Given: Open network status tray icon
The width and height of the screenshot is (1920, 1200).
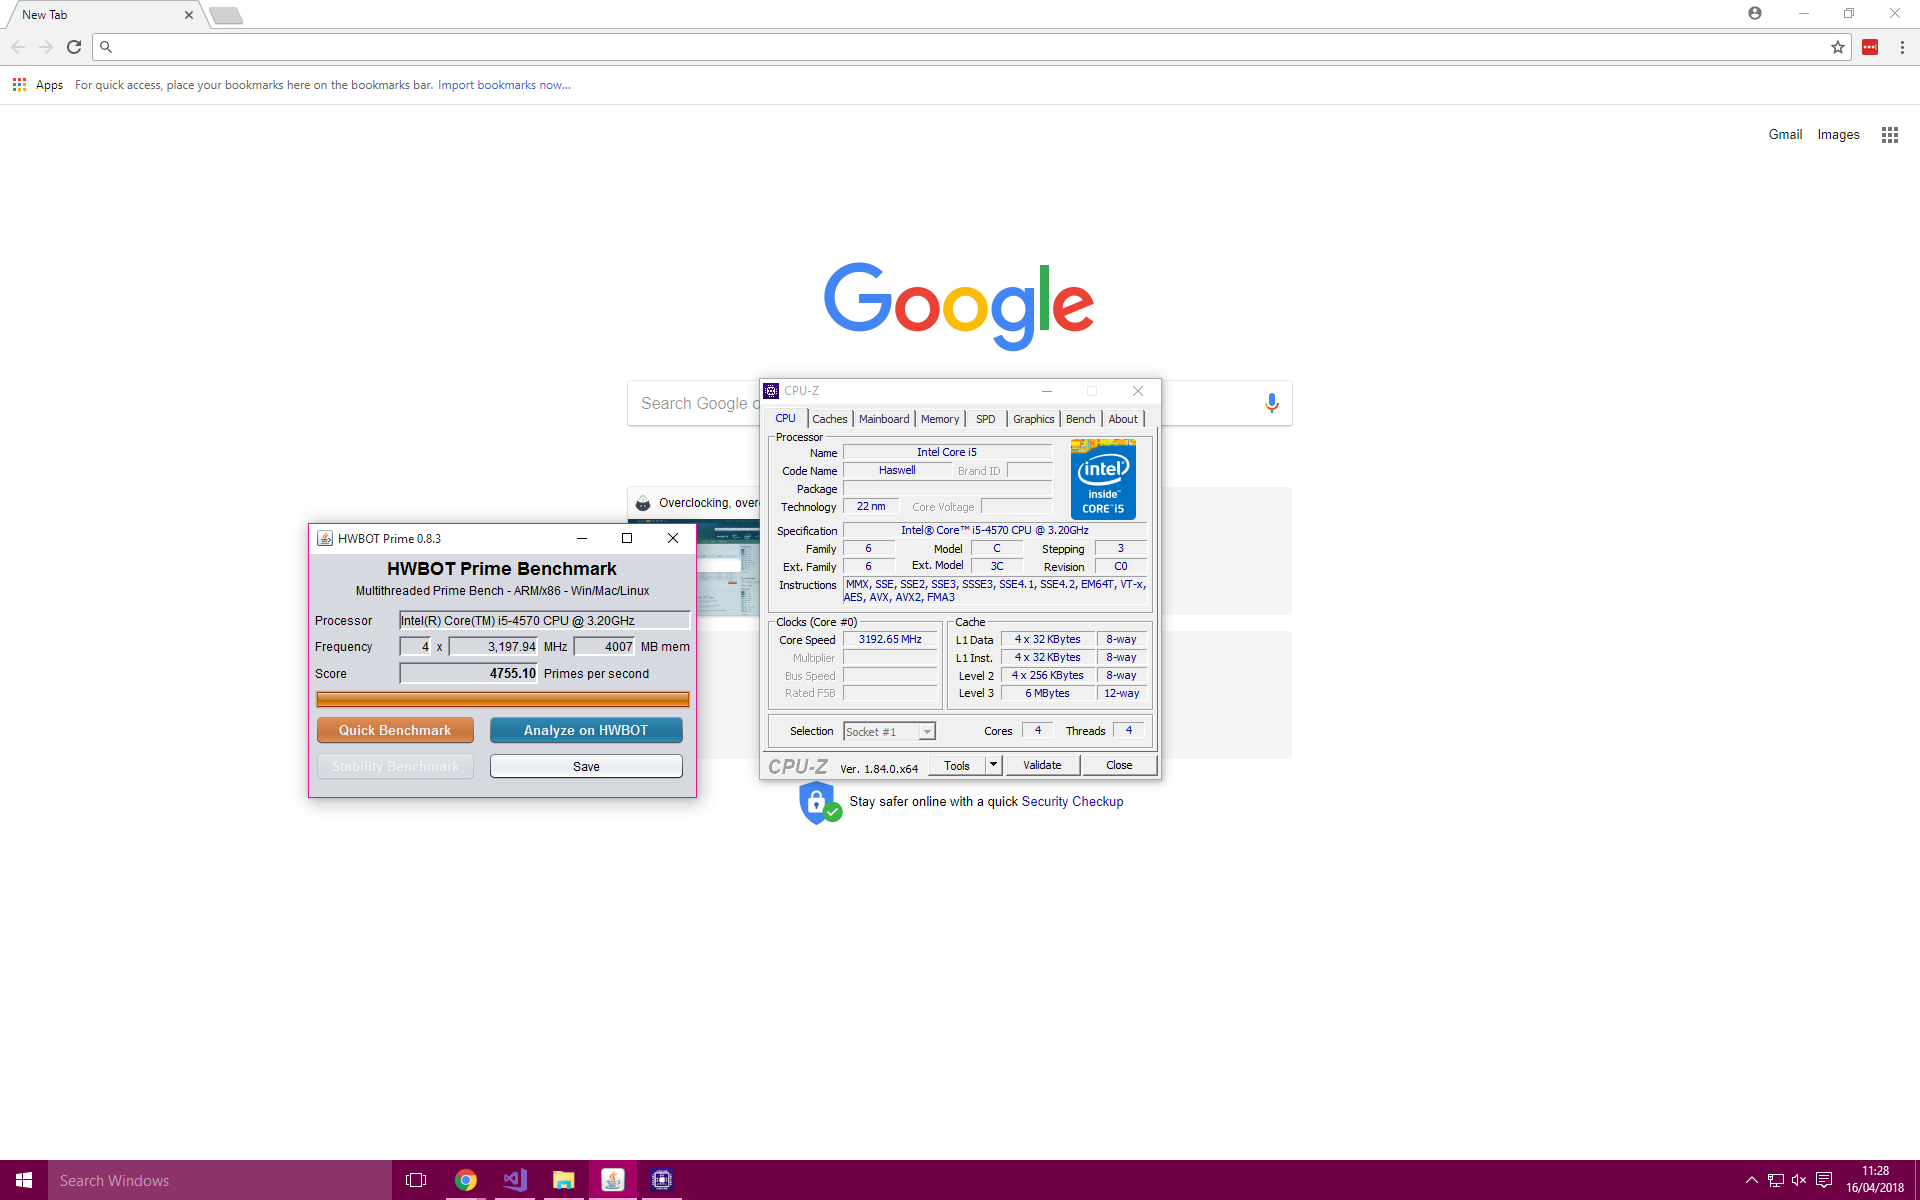Looking at the screenshot, I should point(1776,1180).
